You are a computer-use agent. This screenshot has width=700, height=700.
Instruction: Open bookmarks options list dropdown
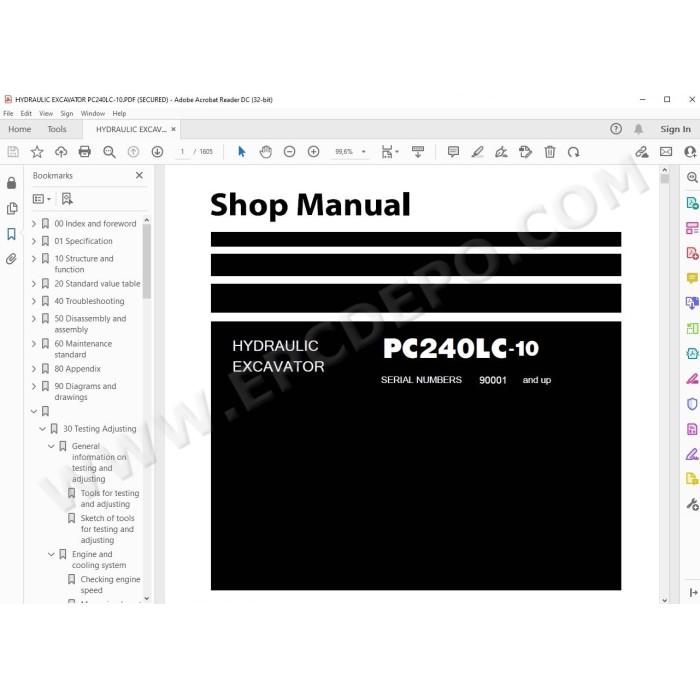click(x=42, y=199)
